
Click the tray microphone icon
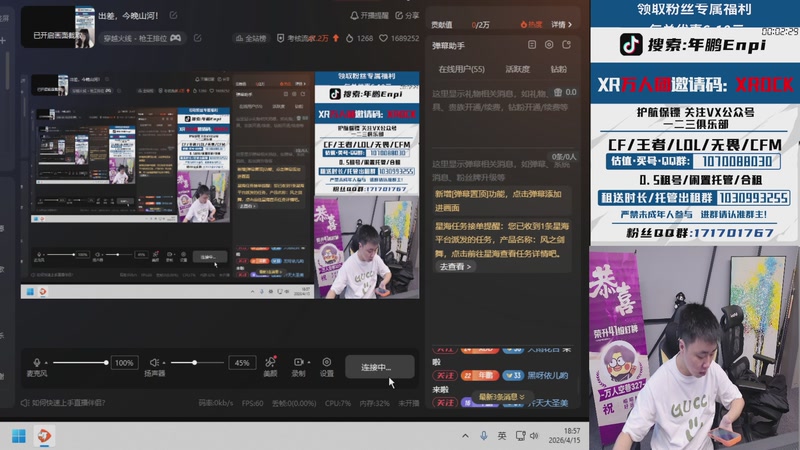coord(483,436)
